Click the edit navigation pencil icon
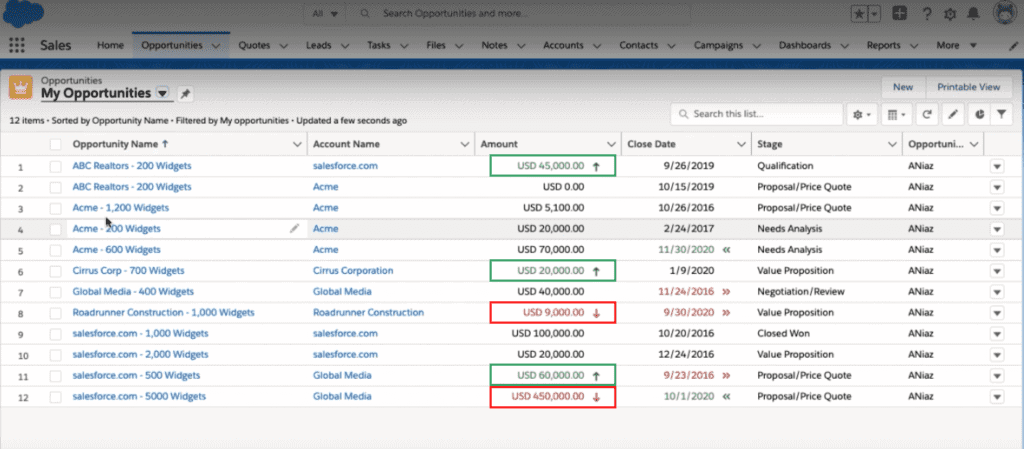Screen dimensions: 1024x449 (x=1013, y=46)
